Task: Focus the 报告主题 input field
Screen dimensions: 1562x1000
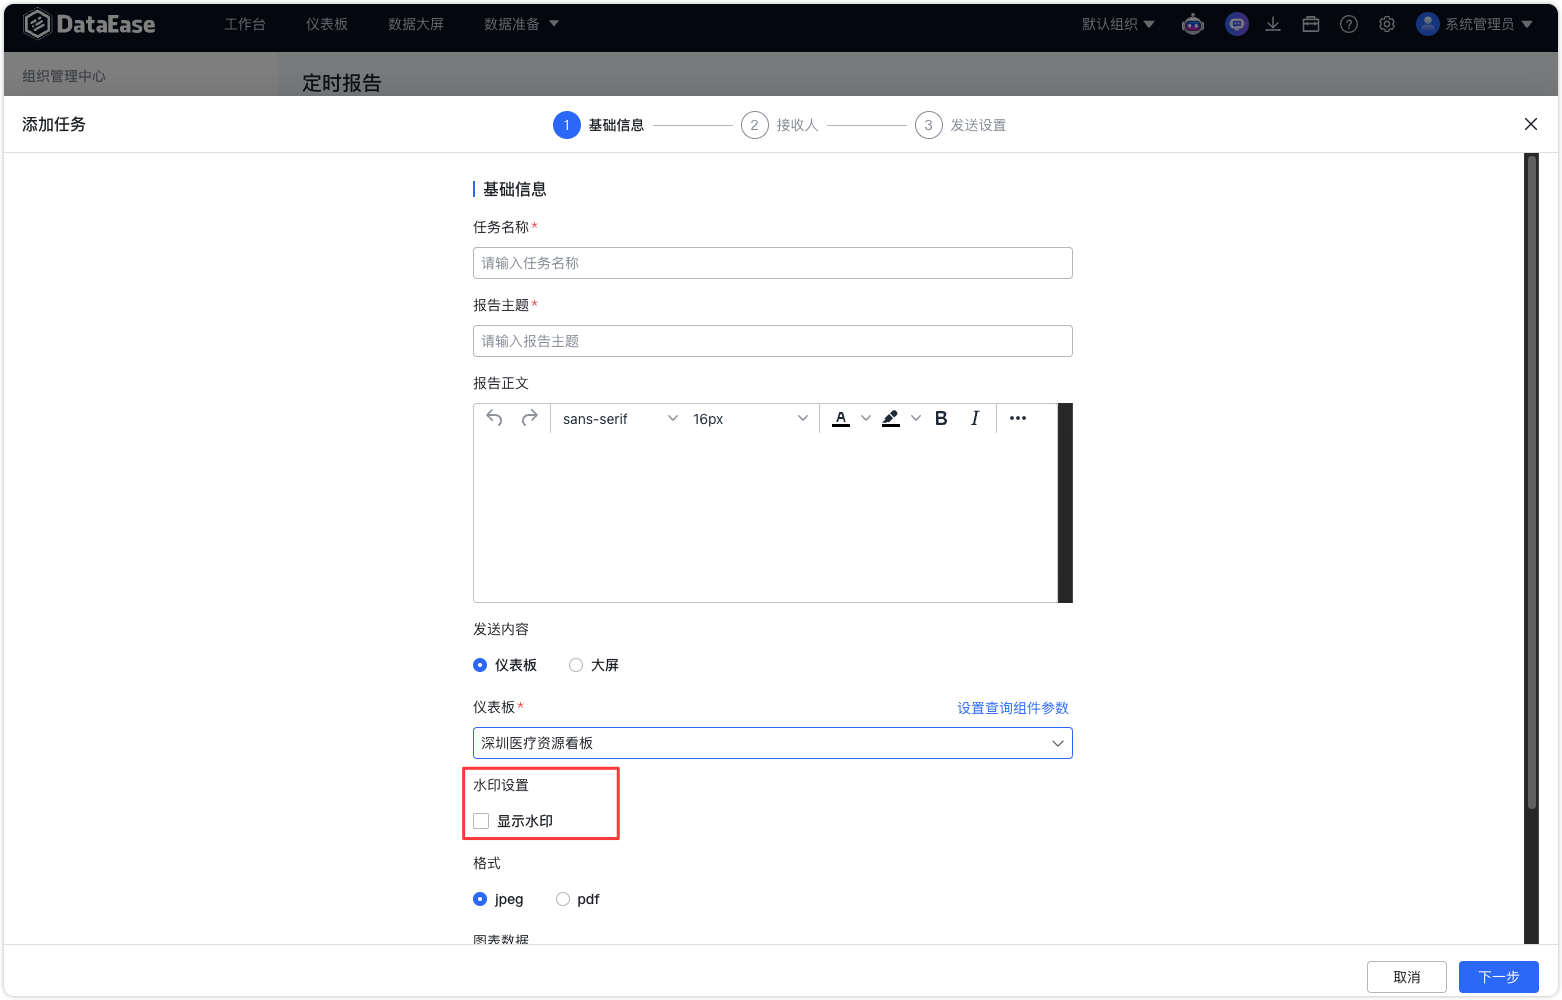Action: coord(773,341)
